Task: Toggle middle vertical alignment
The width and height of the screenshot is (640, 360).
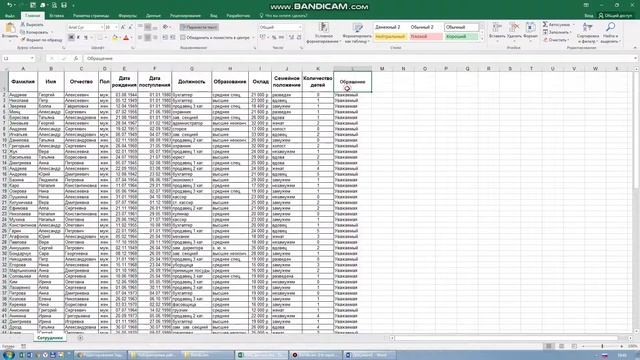Action: 147,27
